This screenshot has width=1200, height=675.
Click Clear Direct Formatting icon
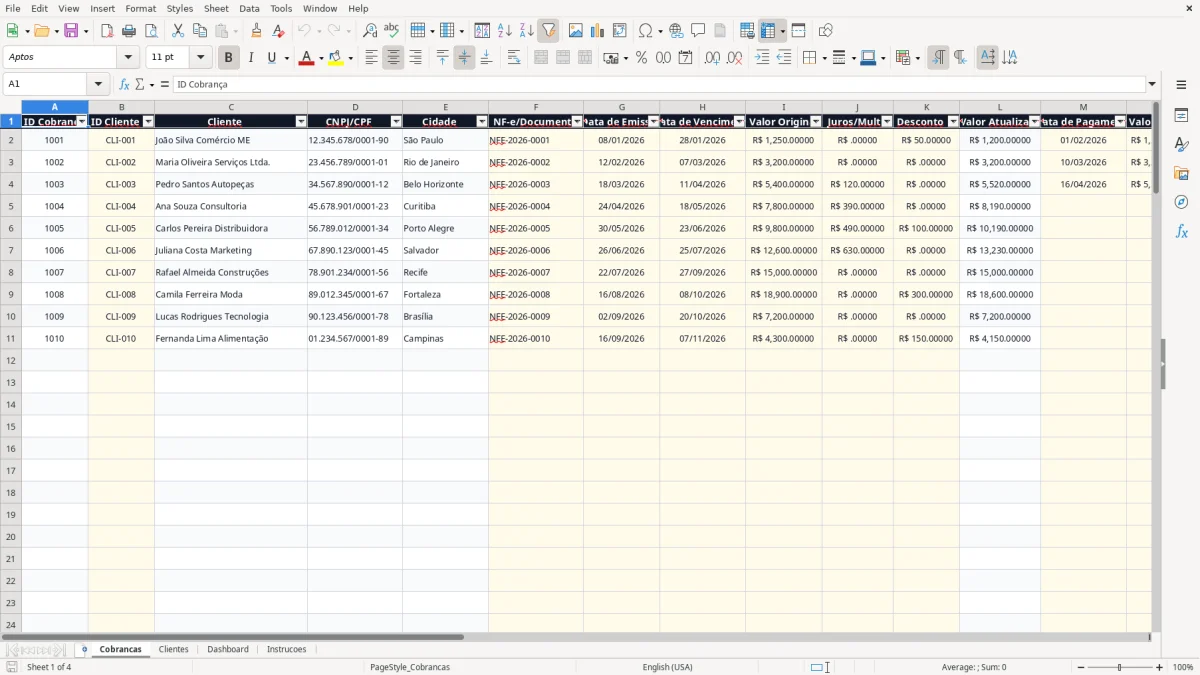click(278, 31)
